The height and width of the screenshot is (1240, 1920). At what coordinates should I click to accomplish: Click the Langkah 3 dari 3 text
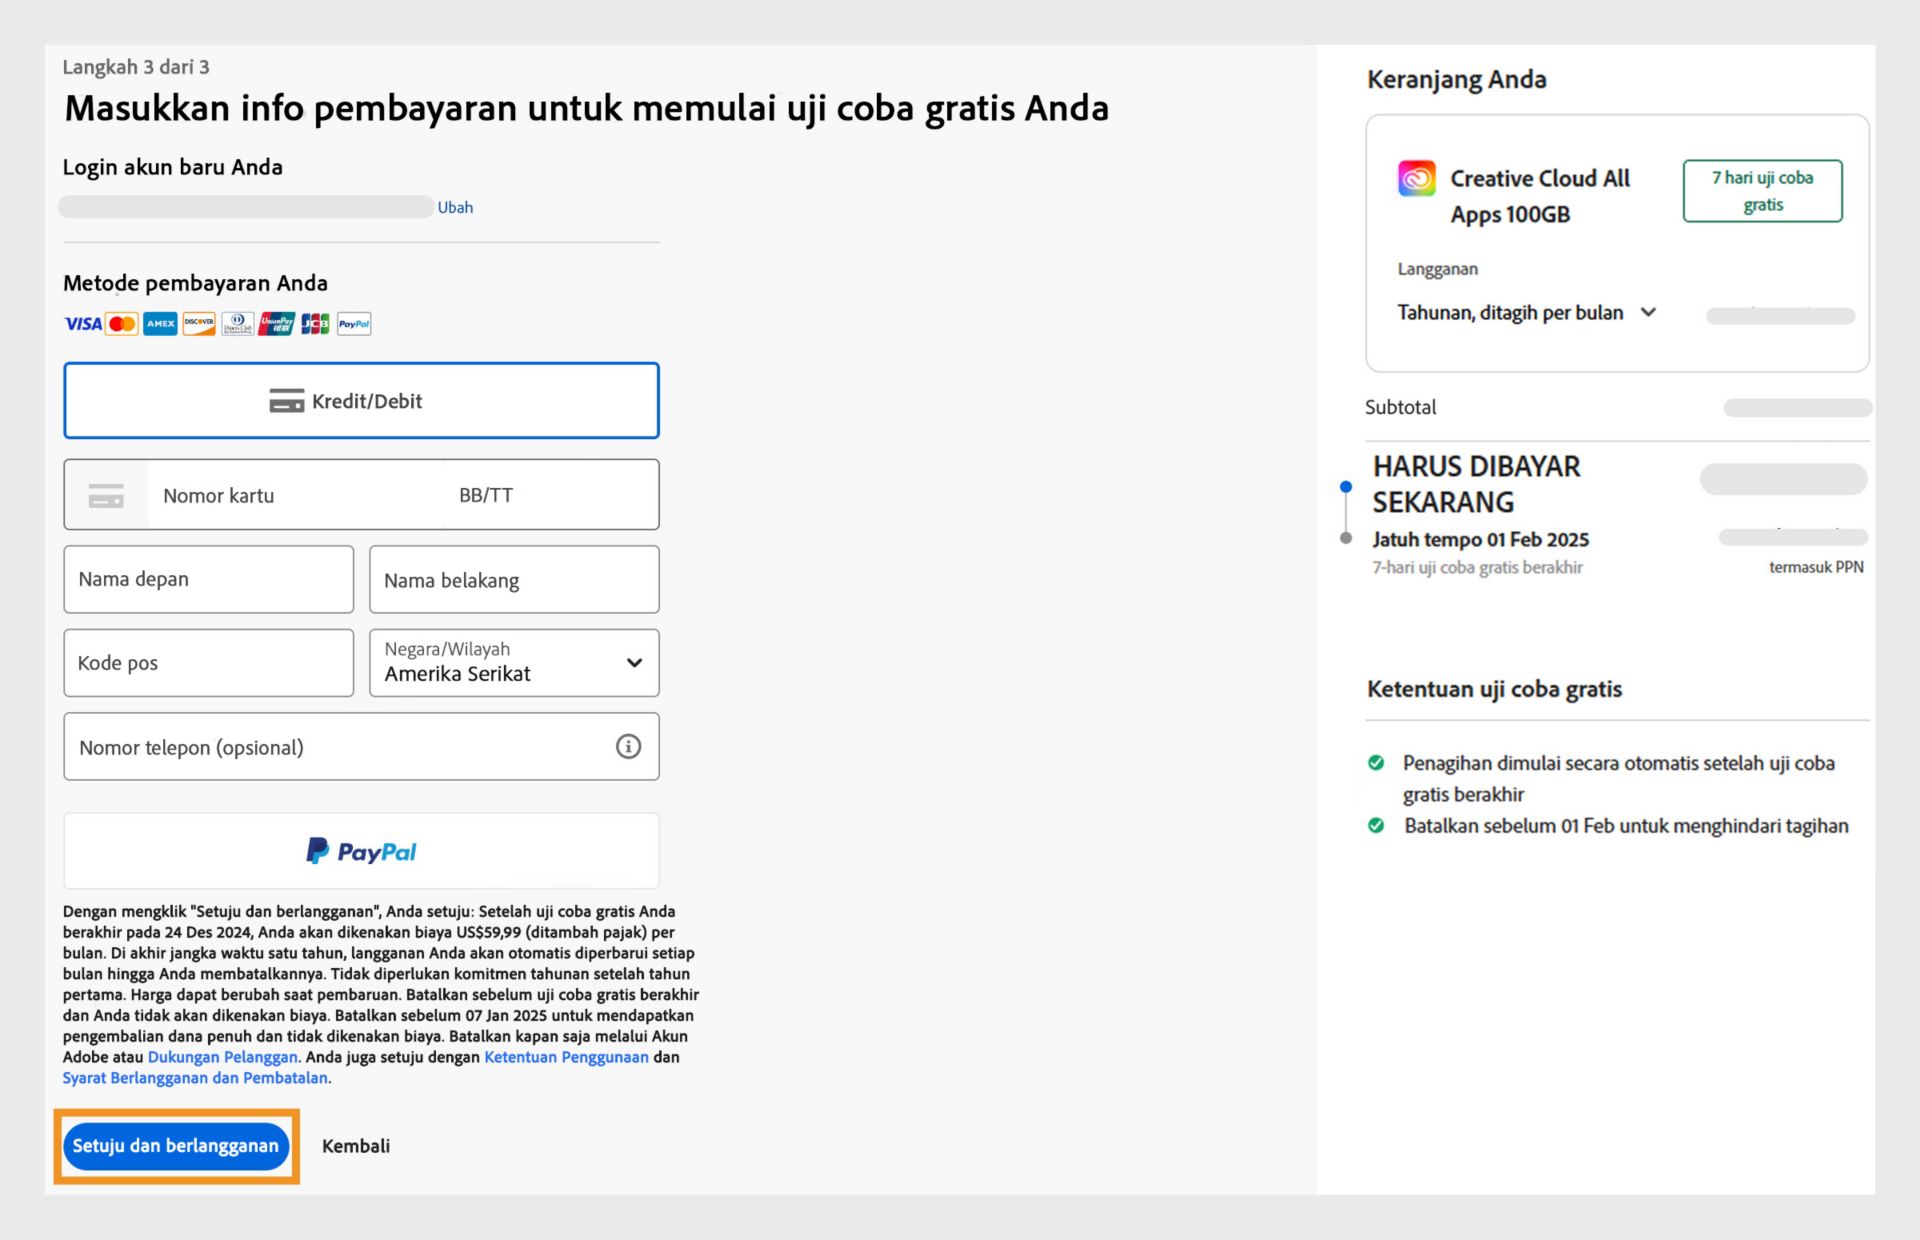[x=136, y=67]
